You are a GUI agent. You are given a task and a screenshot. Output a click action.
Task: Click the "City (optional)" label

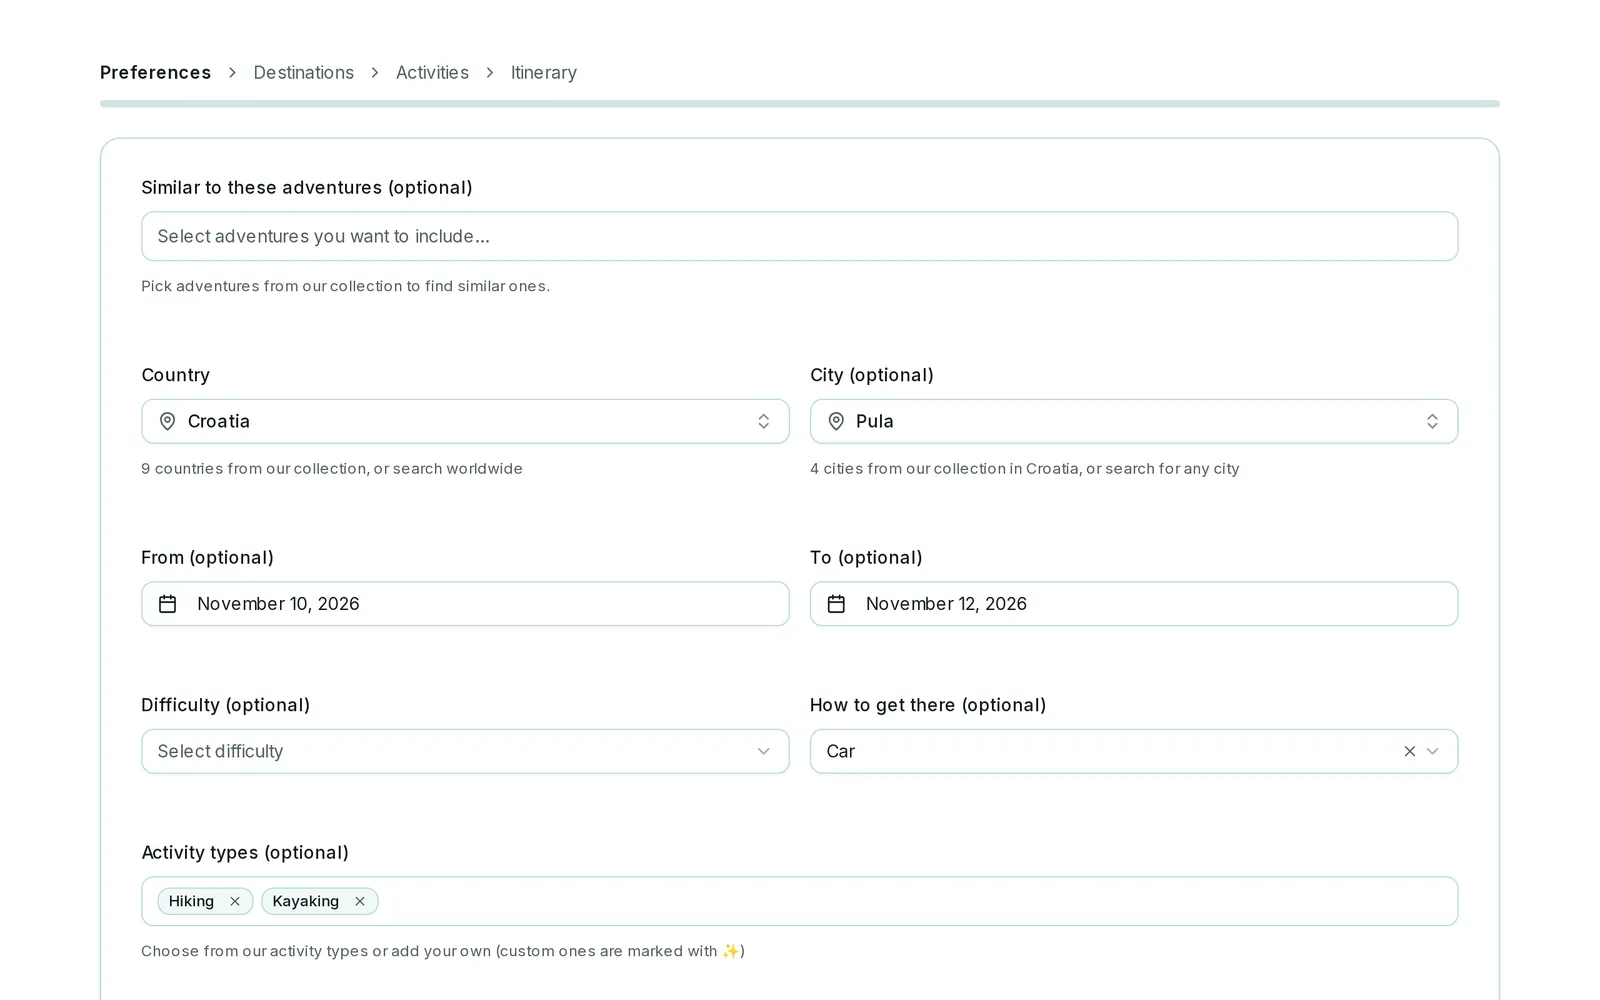tap(872, 375)
